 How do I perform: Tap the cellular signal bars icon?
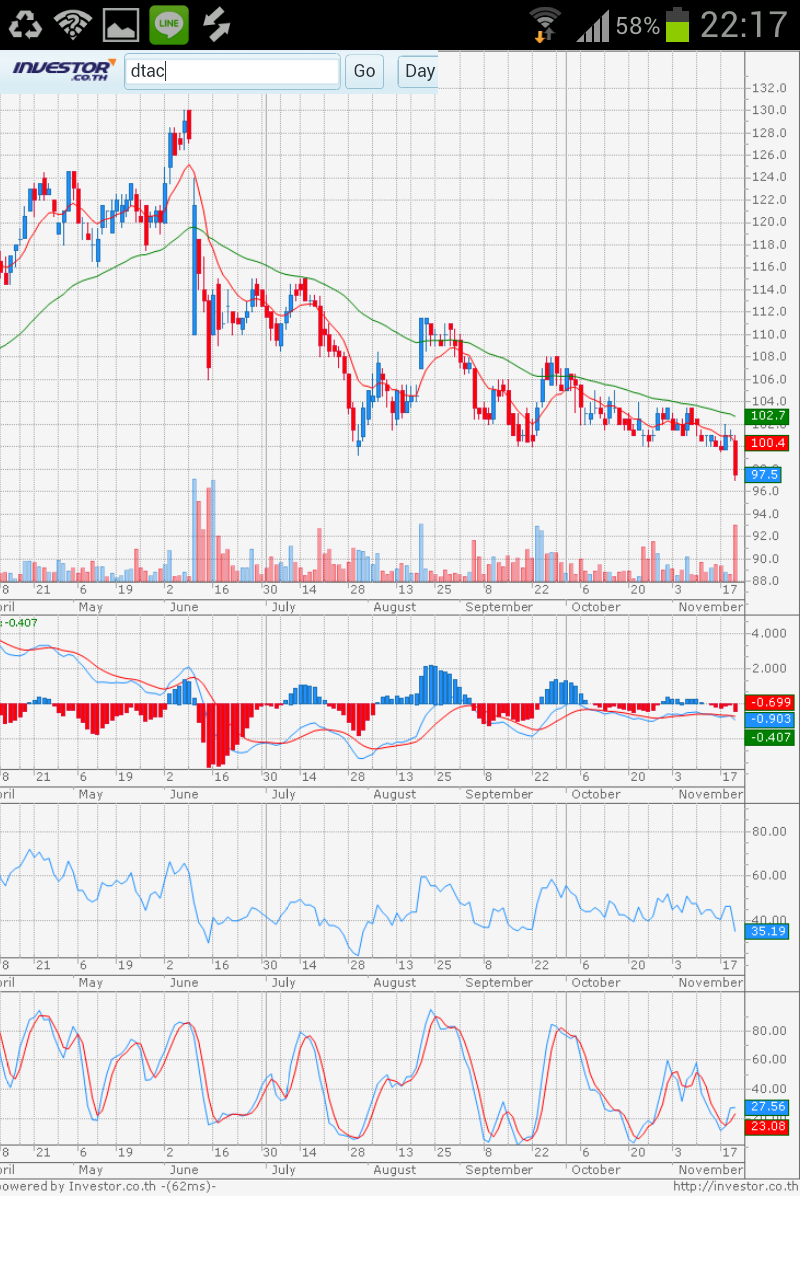(x=593, y=25)
